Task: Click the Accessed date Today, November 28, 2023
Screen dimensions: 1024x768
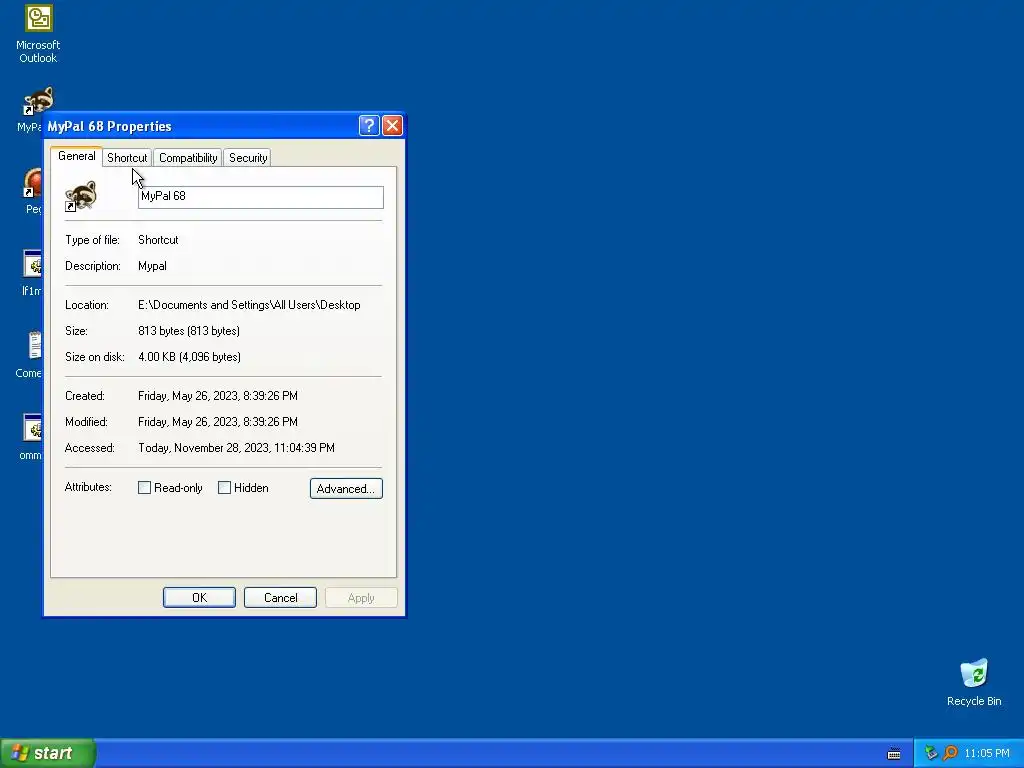Action: tap(236, 448)
